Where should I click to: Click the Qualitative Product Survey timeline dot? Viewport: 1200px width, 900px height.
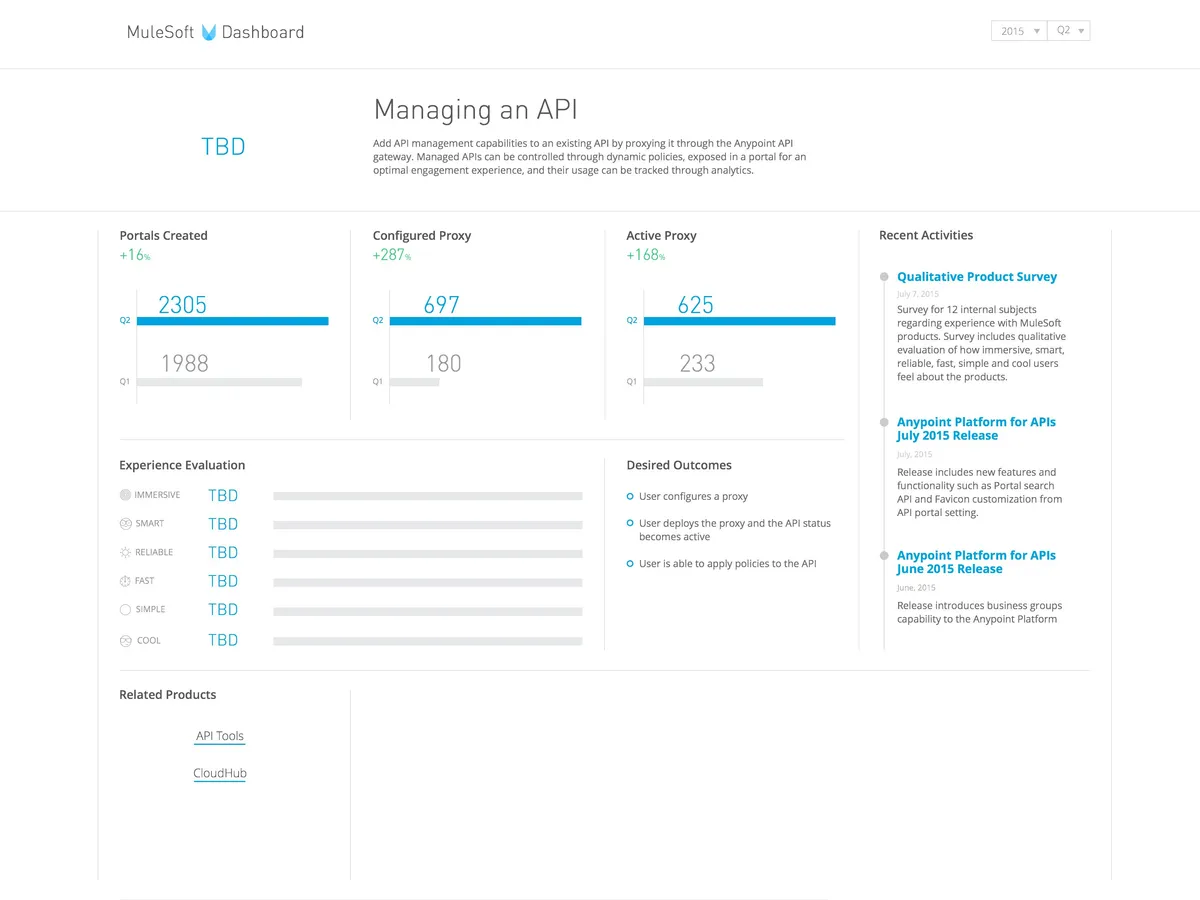[x=884, y=277]
